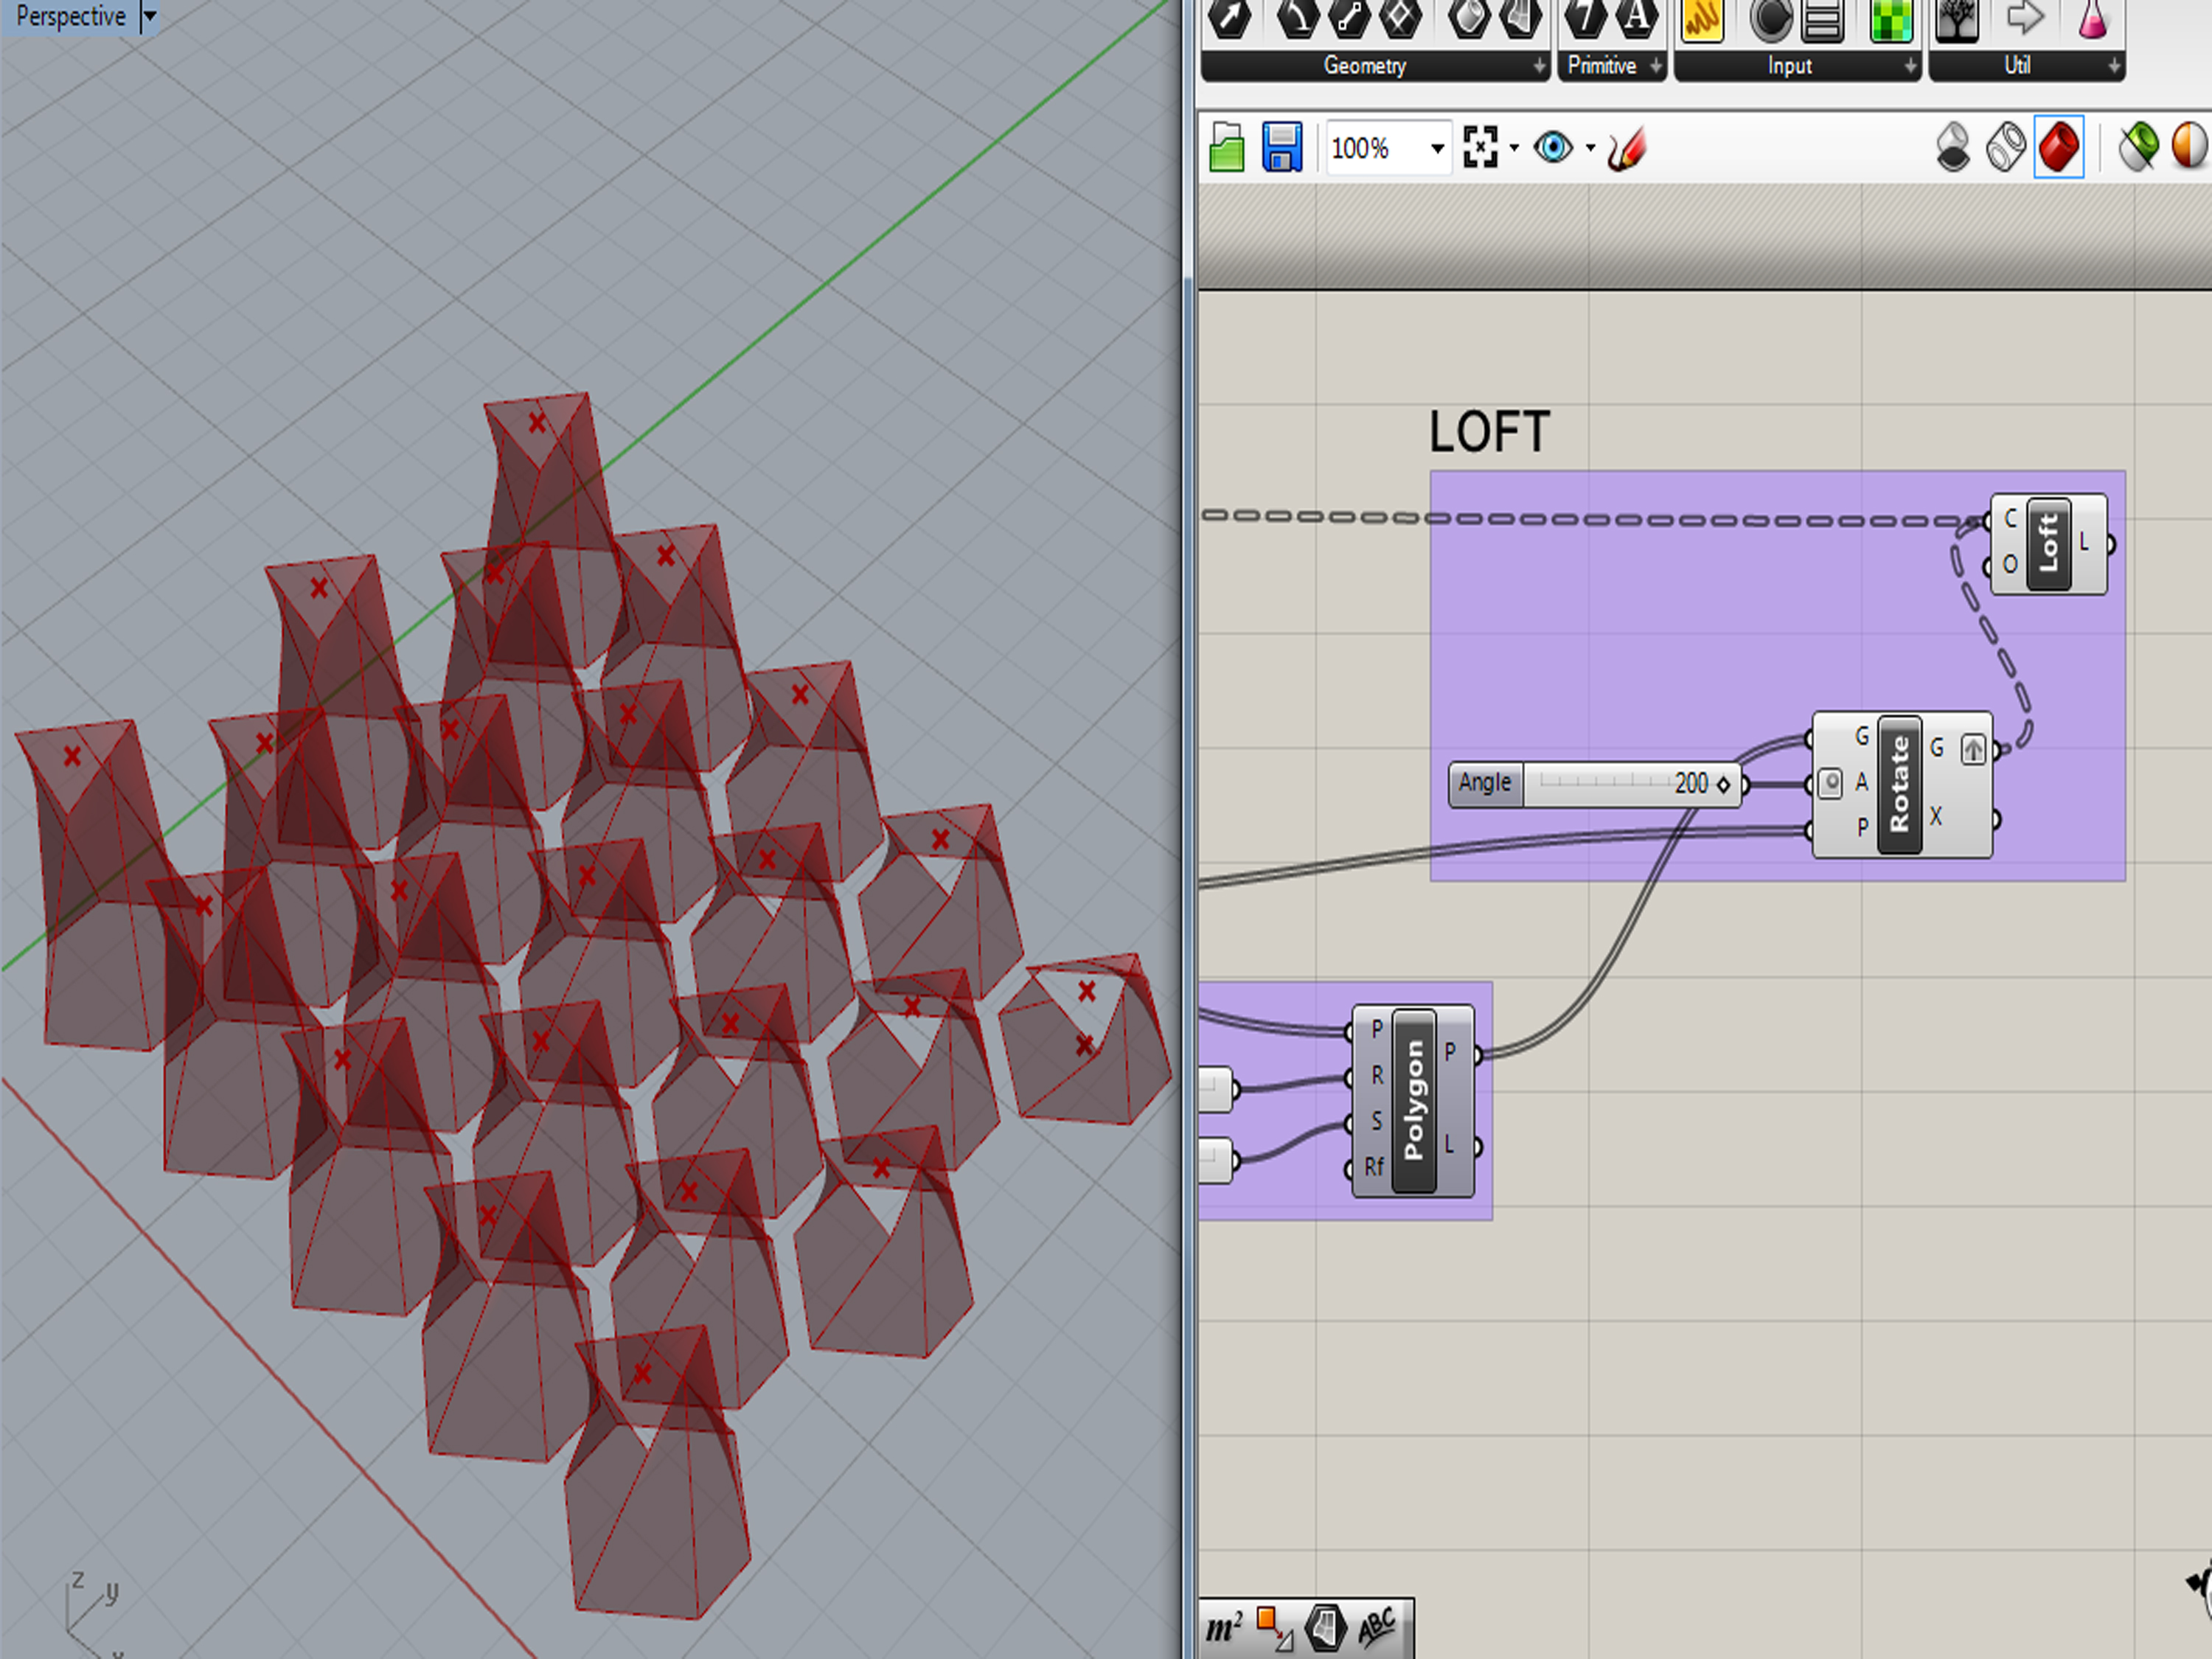2212x1659 pixels.
Task: Click the Zoom Extents icon
Action: click(x=1480, y=147)
